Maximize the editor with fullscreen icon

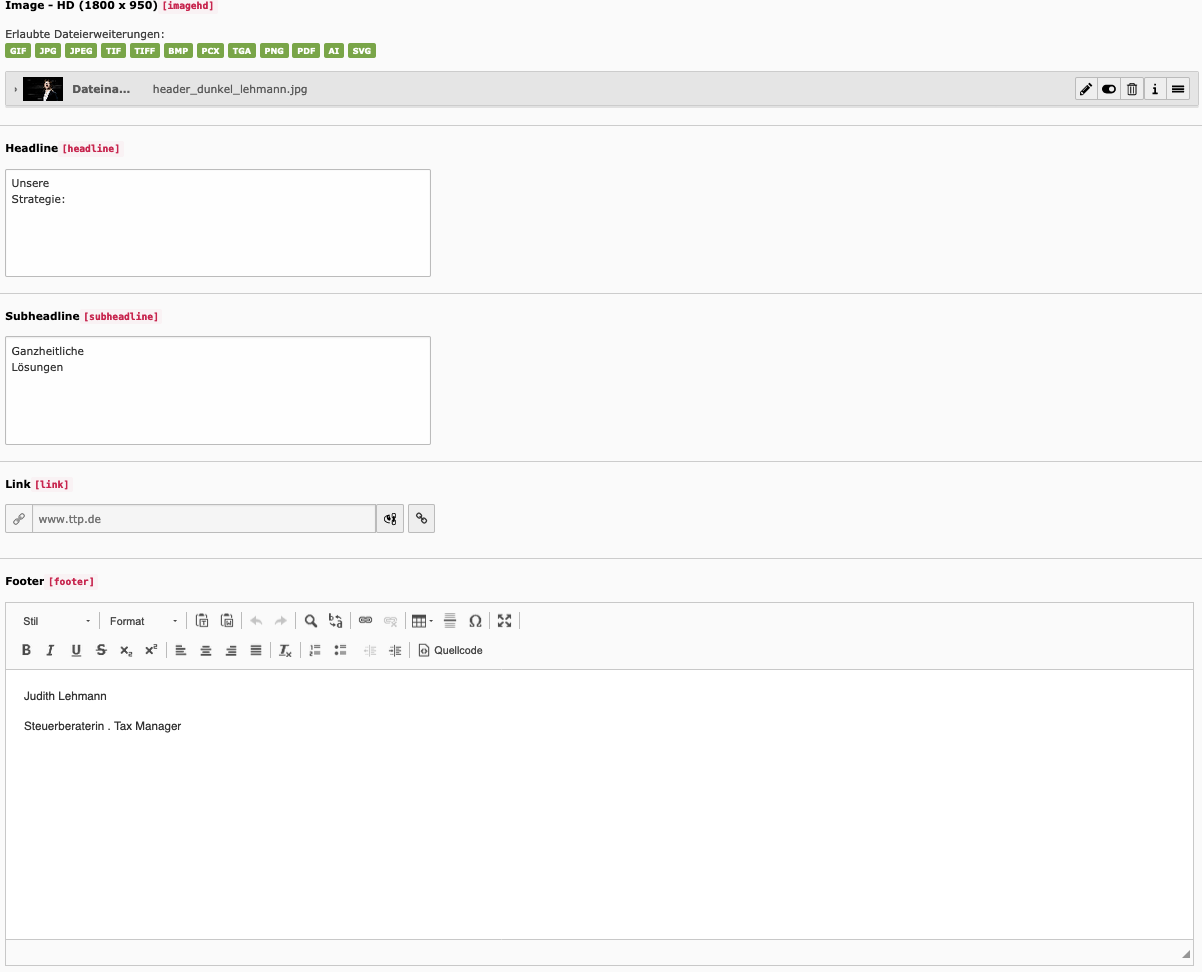[x=504, y=621]
